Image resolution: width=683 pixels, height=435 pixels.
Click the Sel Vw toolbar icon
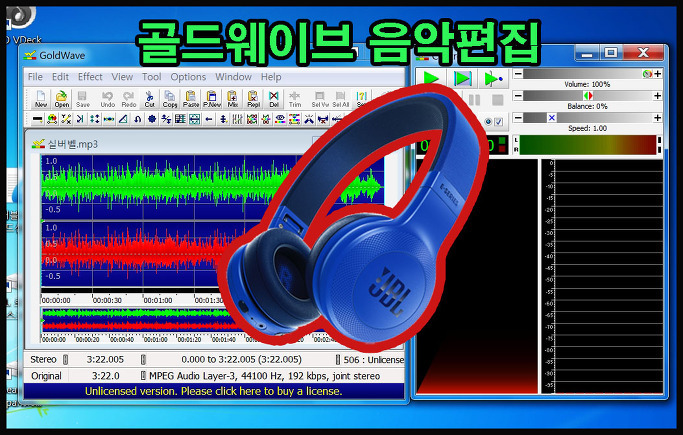(320, 99)
